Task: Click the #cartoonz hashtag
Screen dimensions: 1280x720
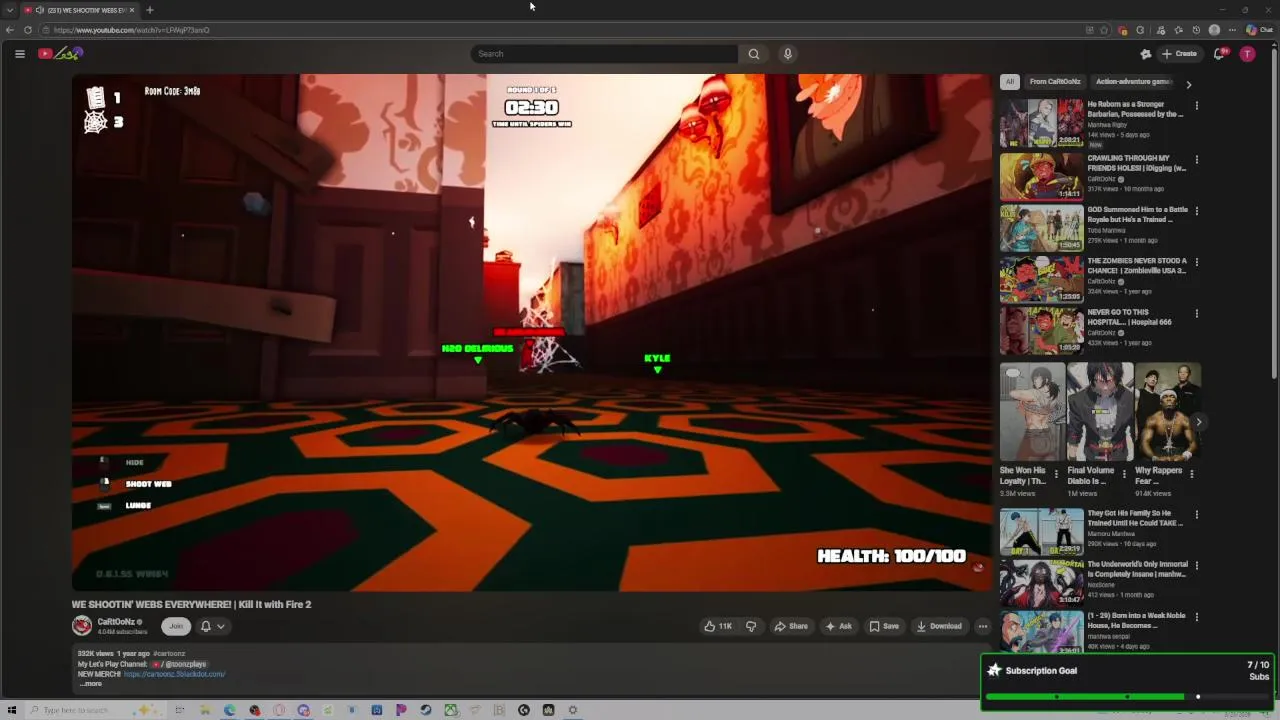Action: [169, 654]
